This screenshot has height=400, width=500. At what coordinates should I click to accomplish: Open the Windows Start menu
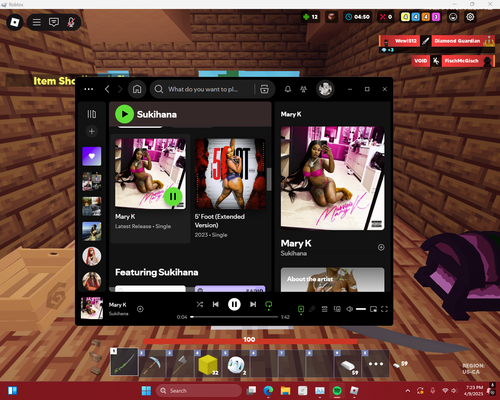(146, 390)
